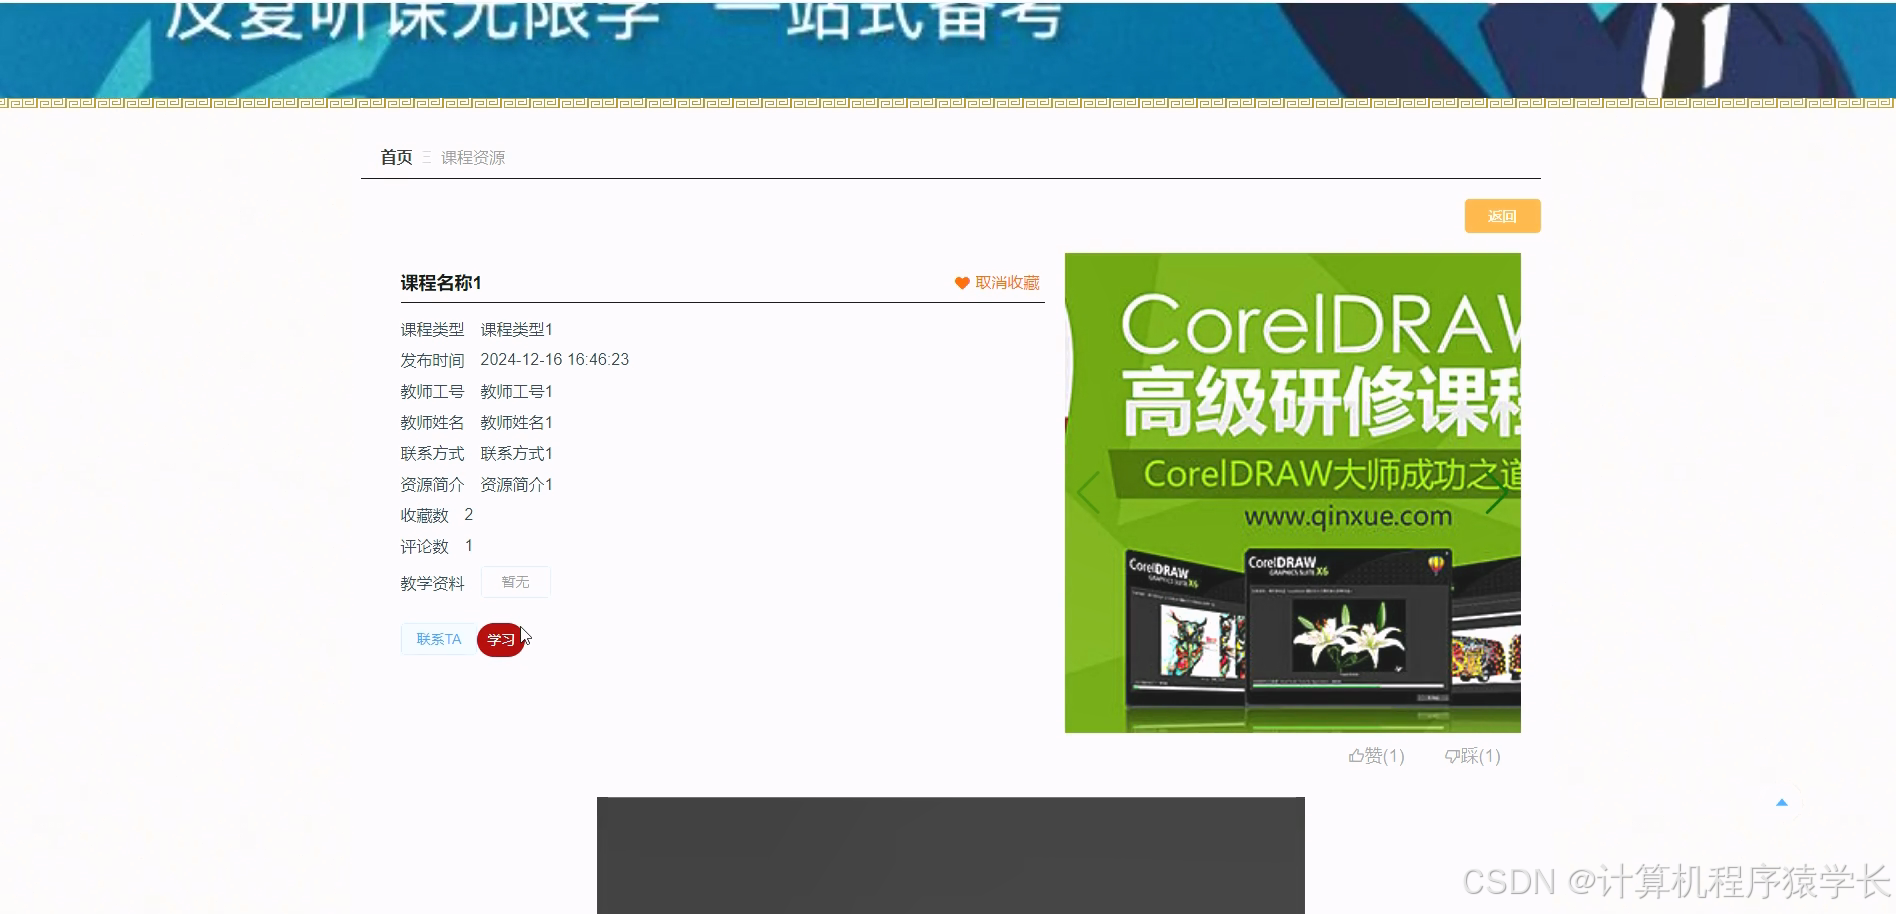The height and width of the screenshot is (914, 1896).
Task: Click the 评论数 label
Action: point(425,546)
